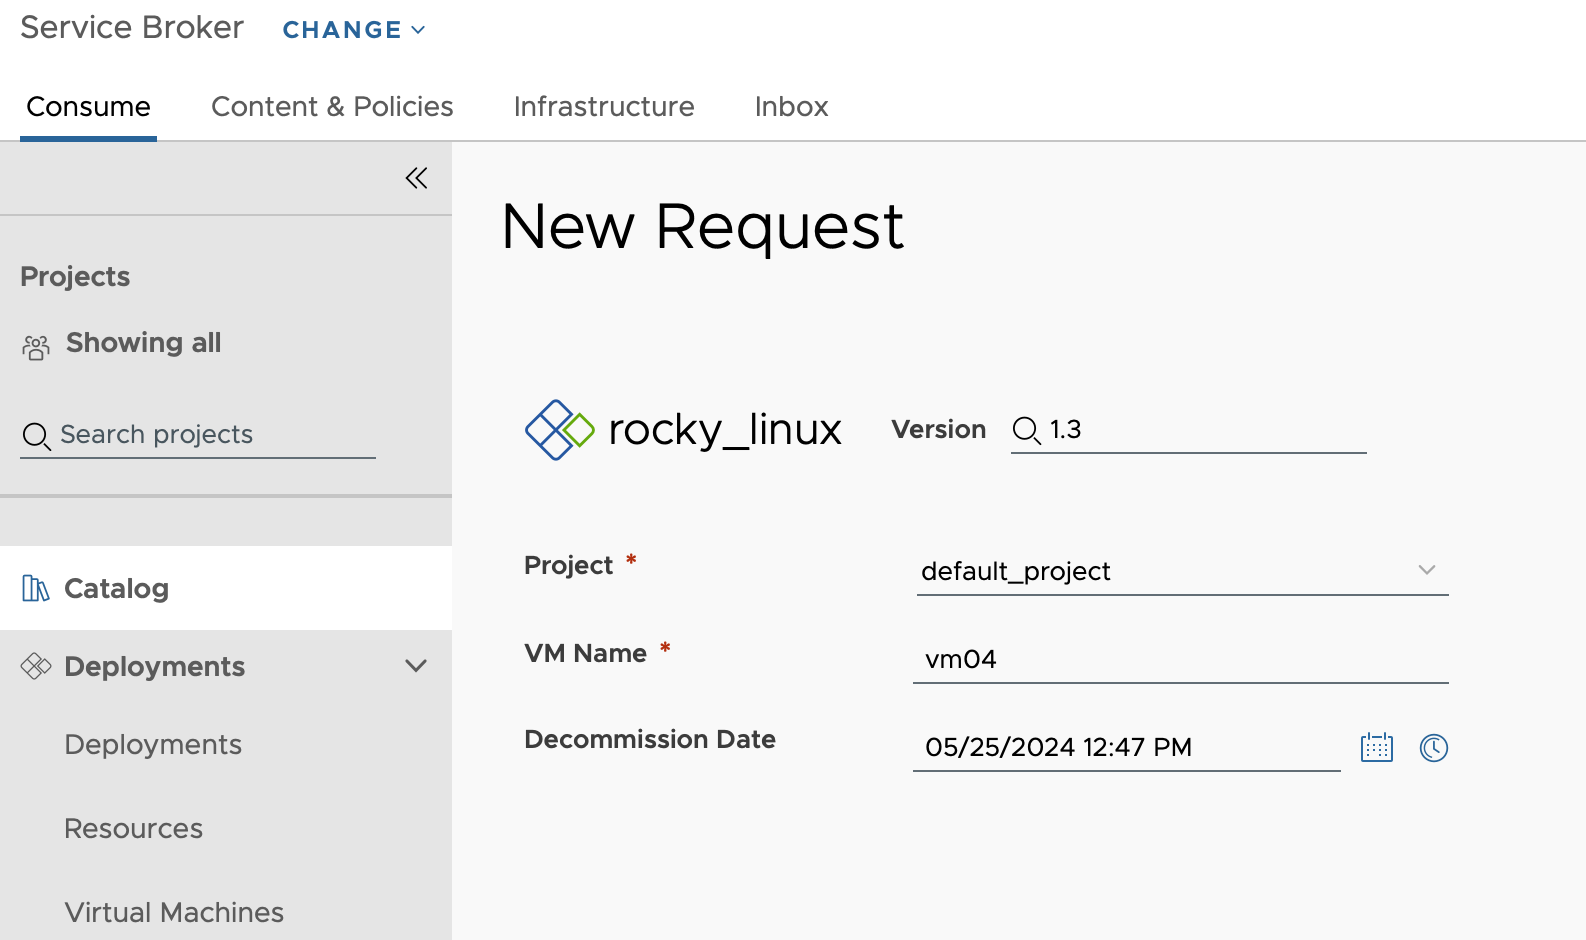This screenshot has height=940, width=1586.
Task: Click the VM Name label
Action: [586, 653]
